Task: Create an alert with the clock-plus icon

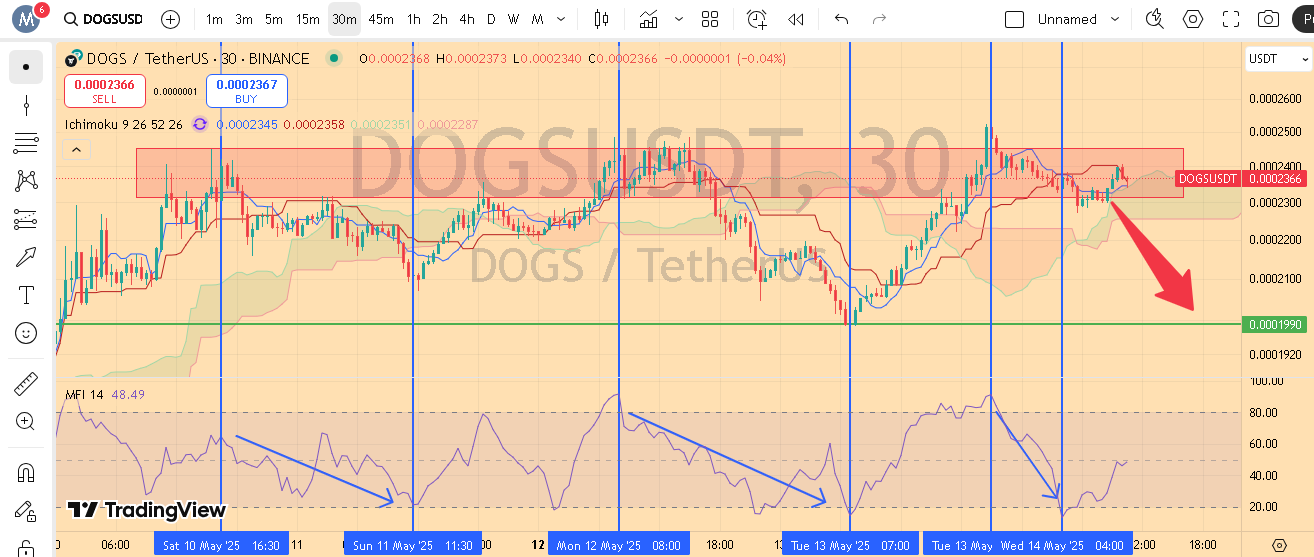Action: (x=757, y=19)
